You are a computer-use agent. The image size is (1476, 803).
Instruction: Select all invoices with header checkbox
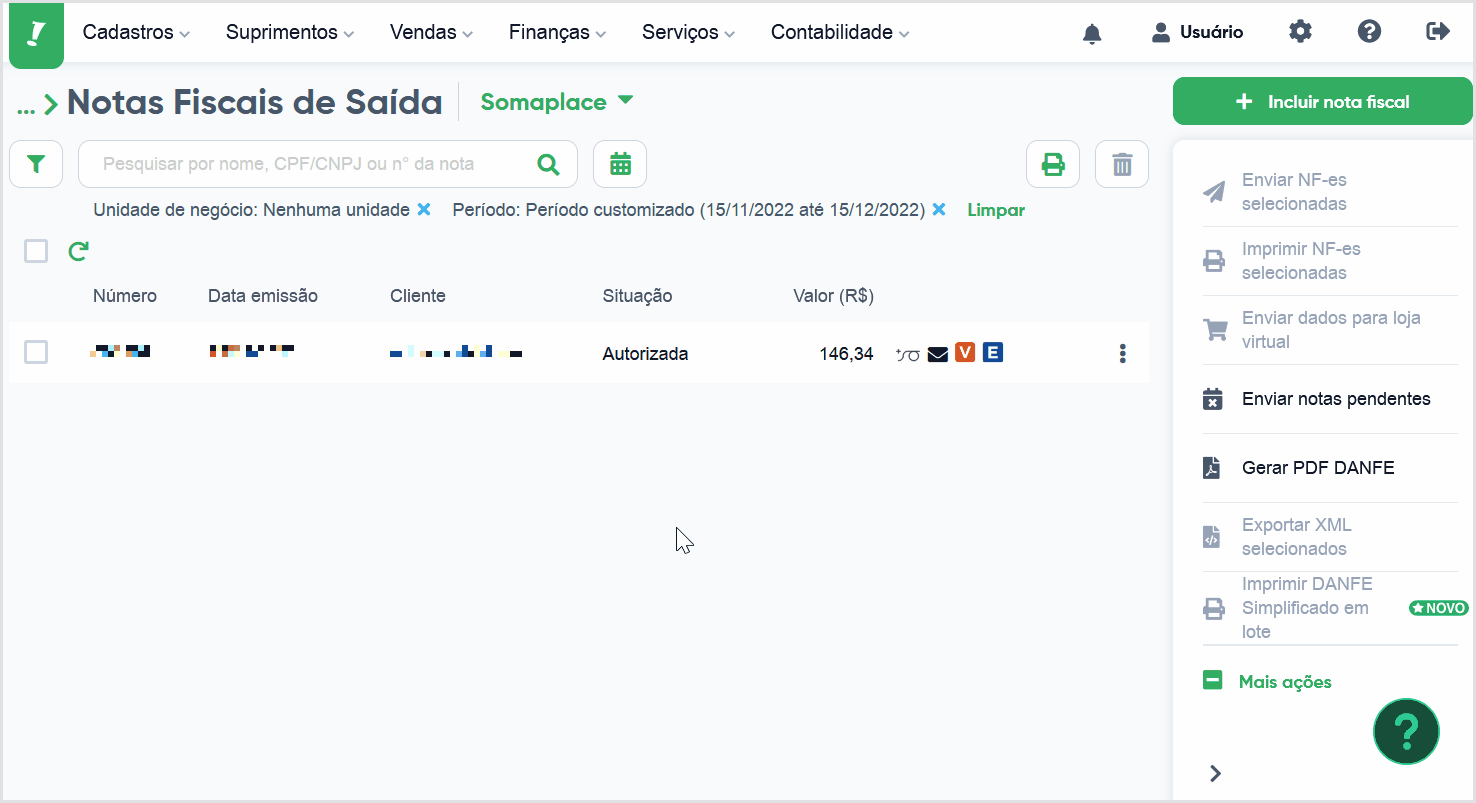pyautogui.click(x=36, y=251)
